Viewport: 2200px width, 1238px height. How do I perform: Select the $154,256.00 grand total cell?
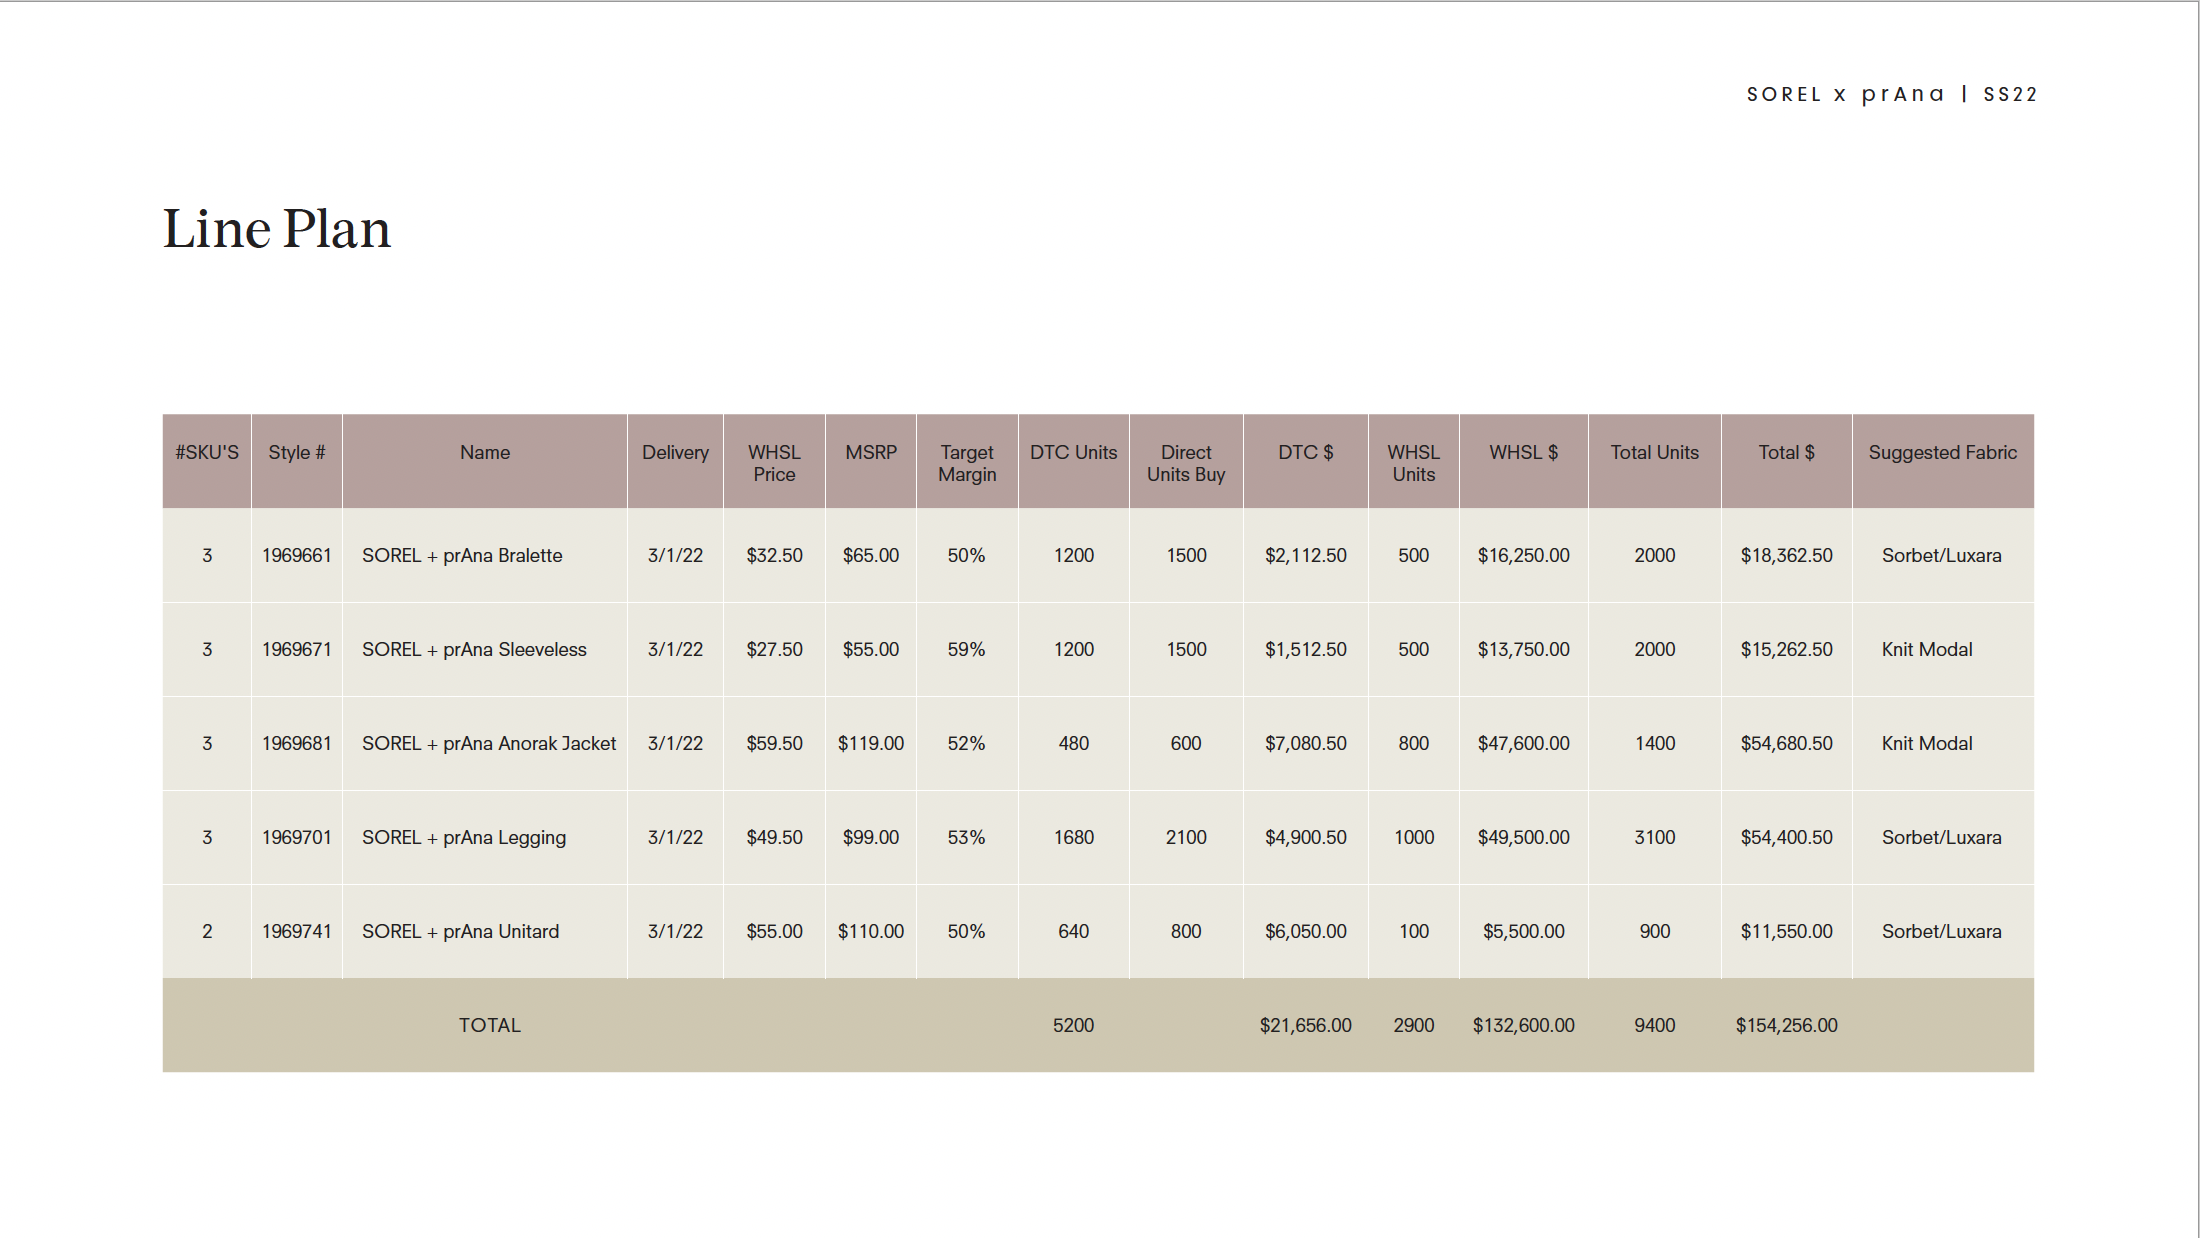coord(1786,1025)
